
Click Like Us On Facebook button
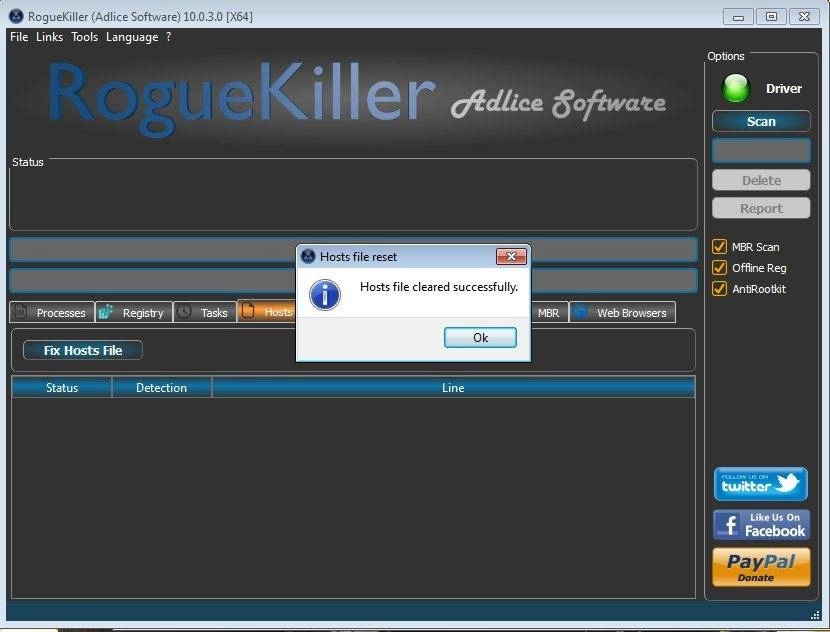pos(761,525)
